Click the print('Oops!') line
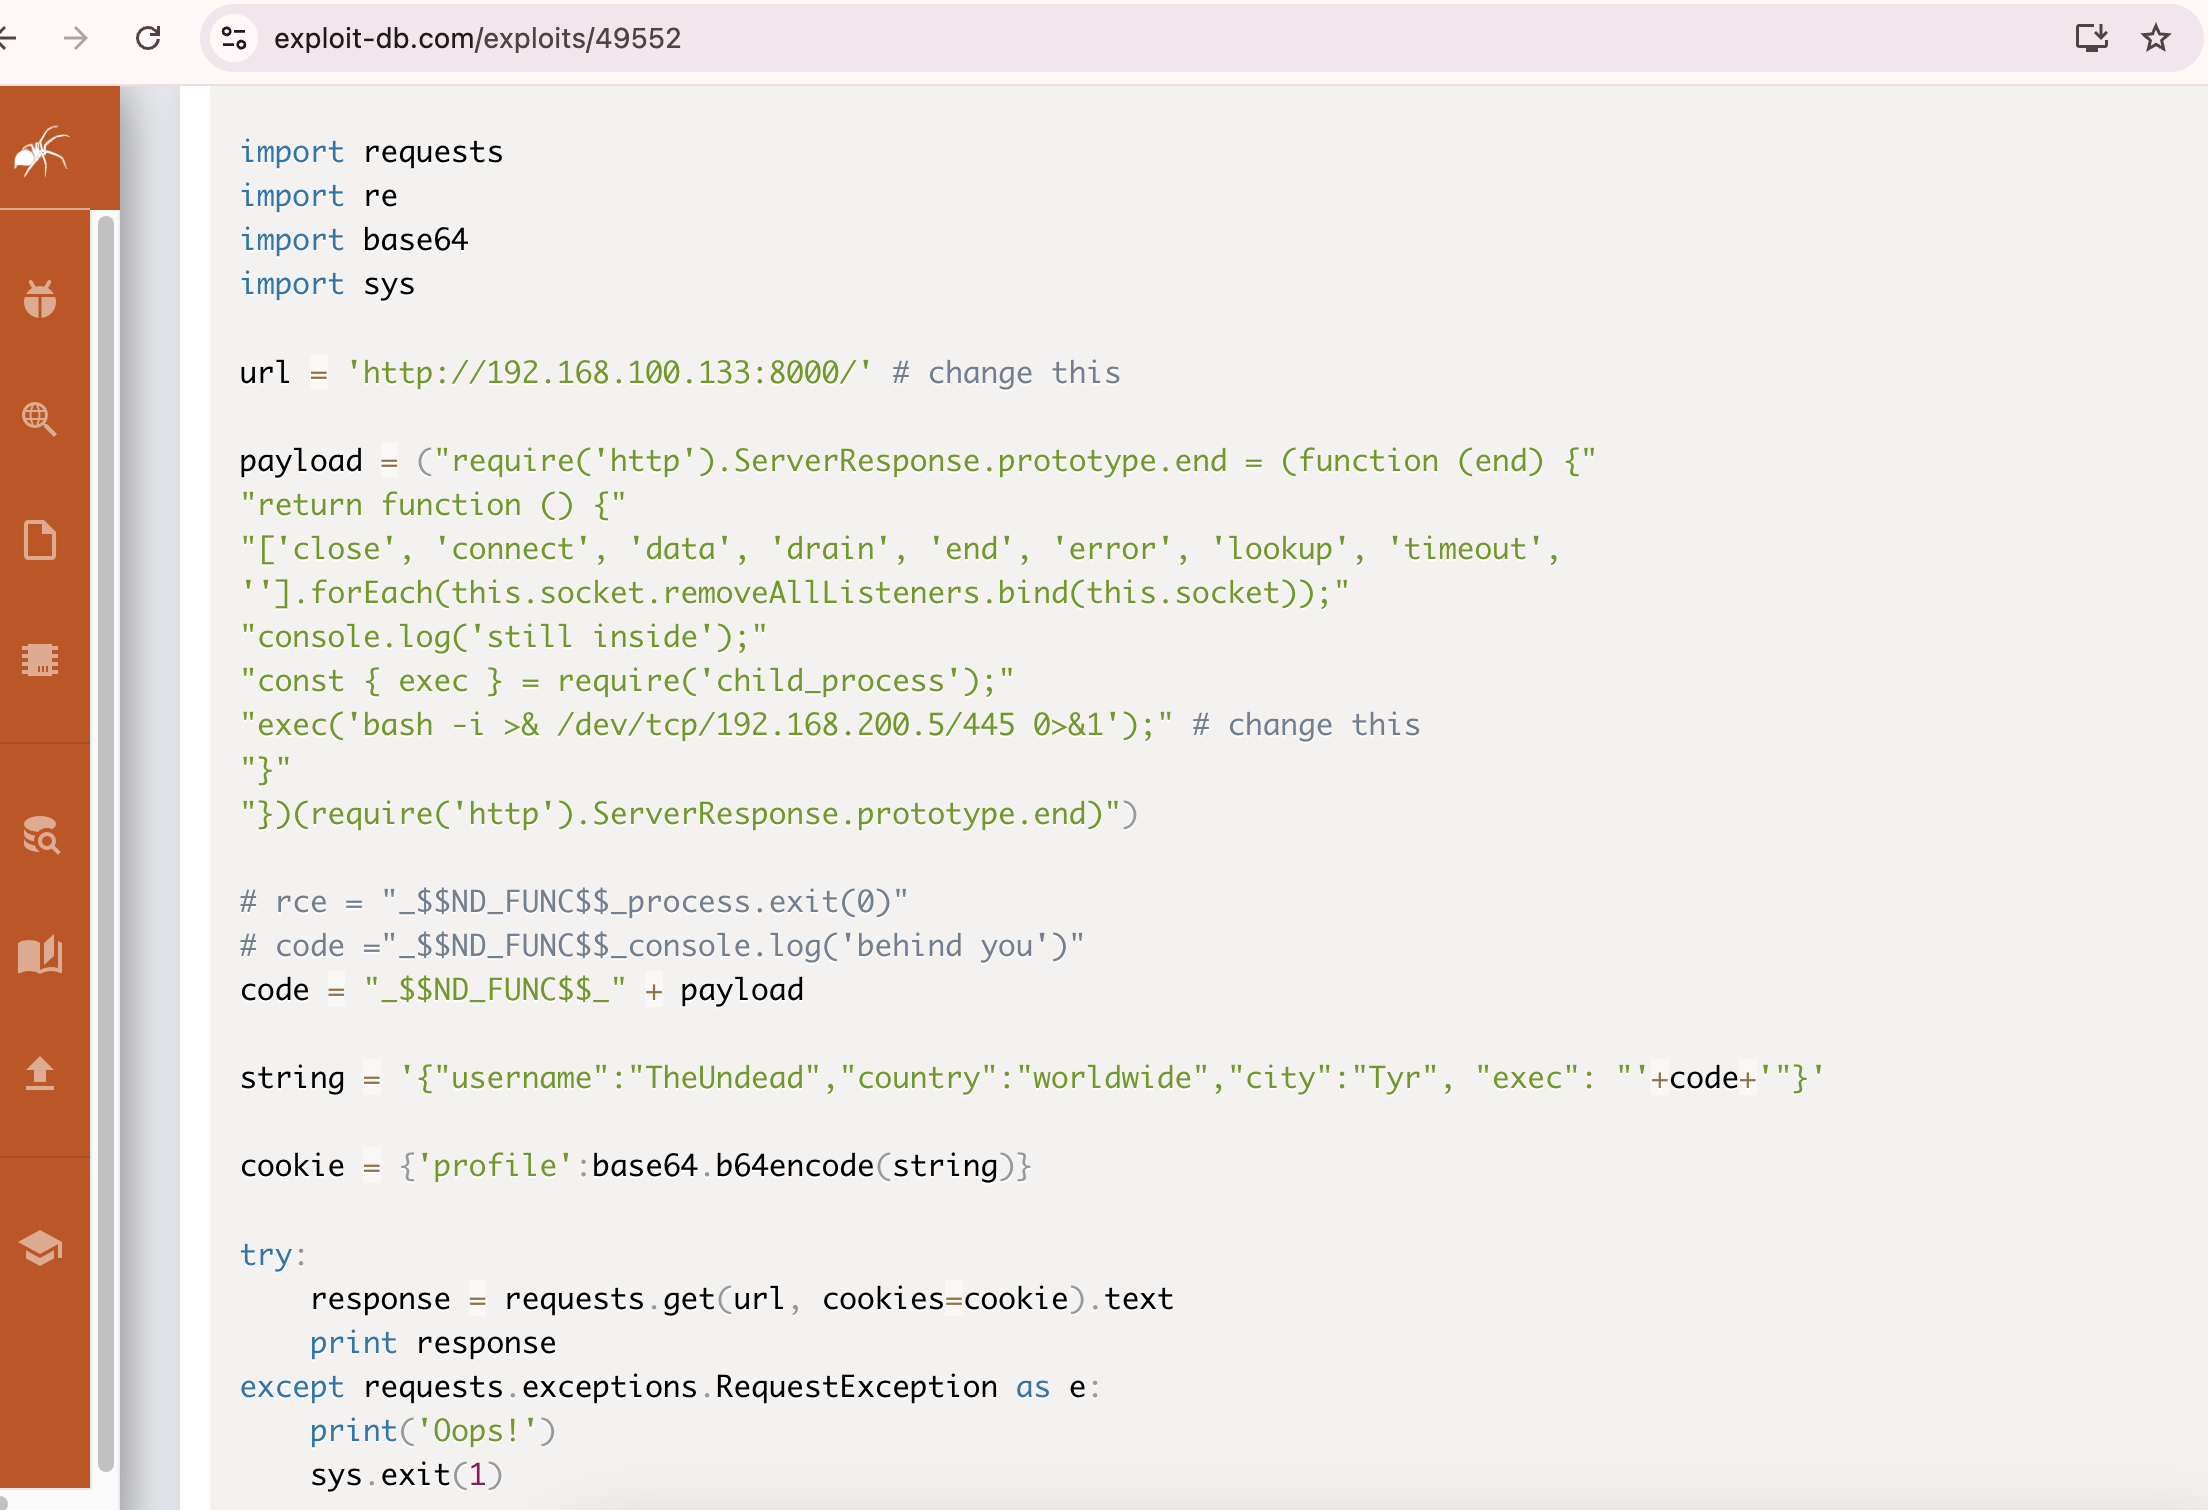This screenshot has height=1510, width=2208. pyautogui.click(x=433, y=1431)
